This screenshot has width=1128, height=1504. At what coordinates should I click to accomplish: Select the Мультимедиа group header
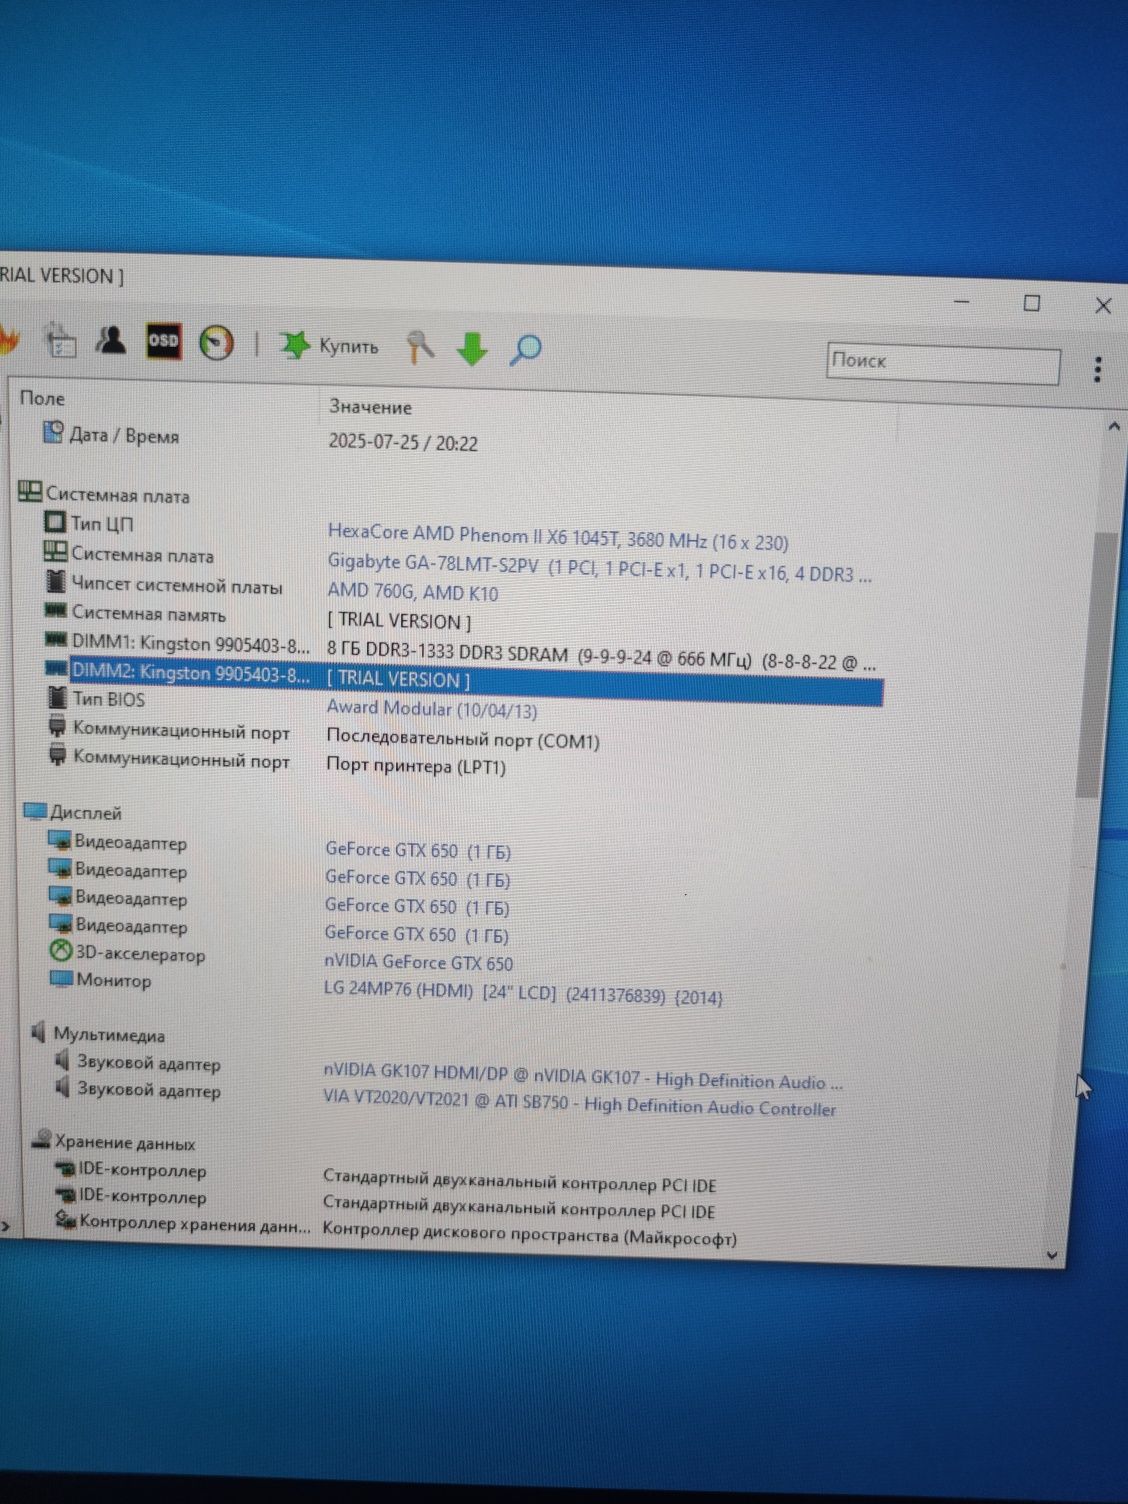click(x=98, y=1034)
